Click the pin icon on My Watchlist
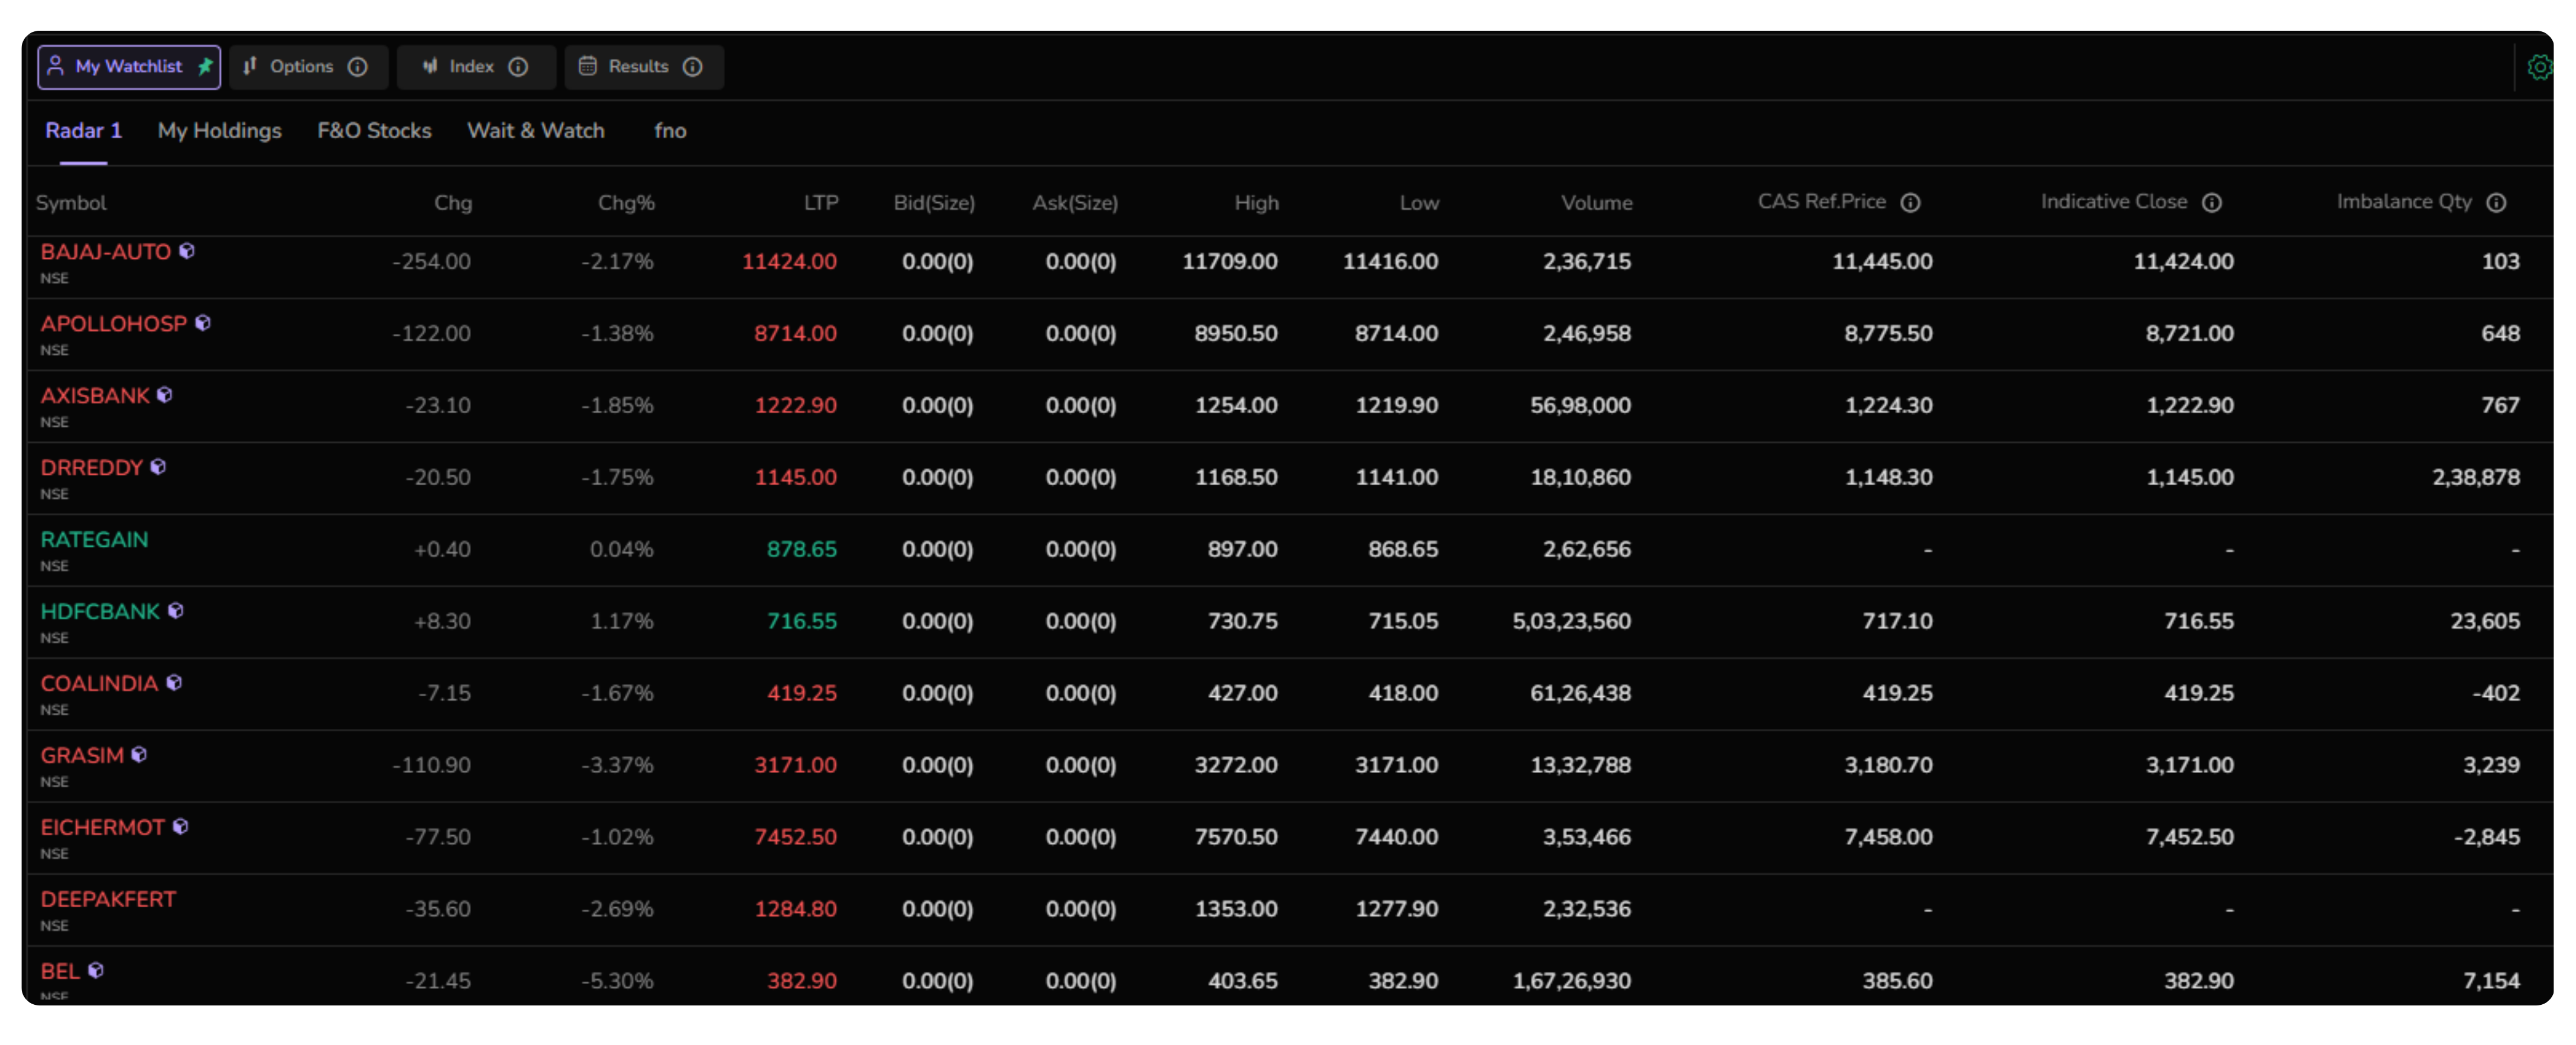The image size is (2576, 1045). (x=205, y=66)
